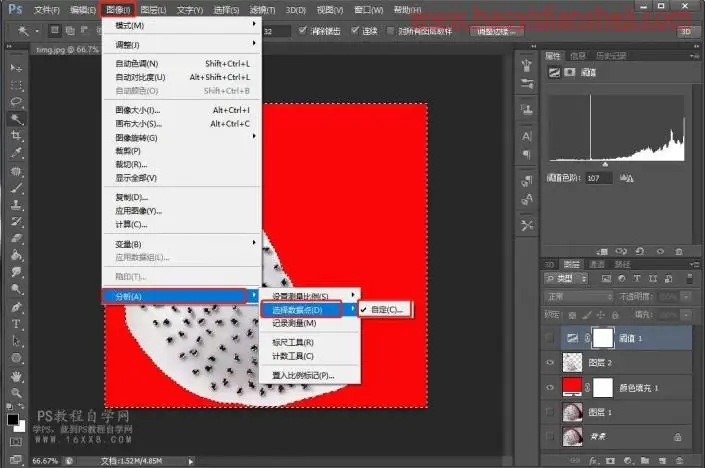Open layer filter 类型 dropdown
Image resolution: width=705 pixels, height=468 pixels.
pyautogui.click(x=566, y=279)
